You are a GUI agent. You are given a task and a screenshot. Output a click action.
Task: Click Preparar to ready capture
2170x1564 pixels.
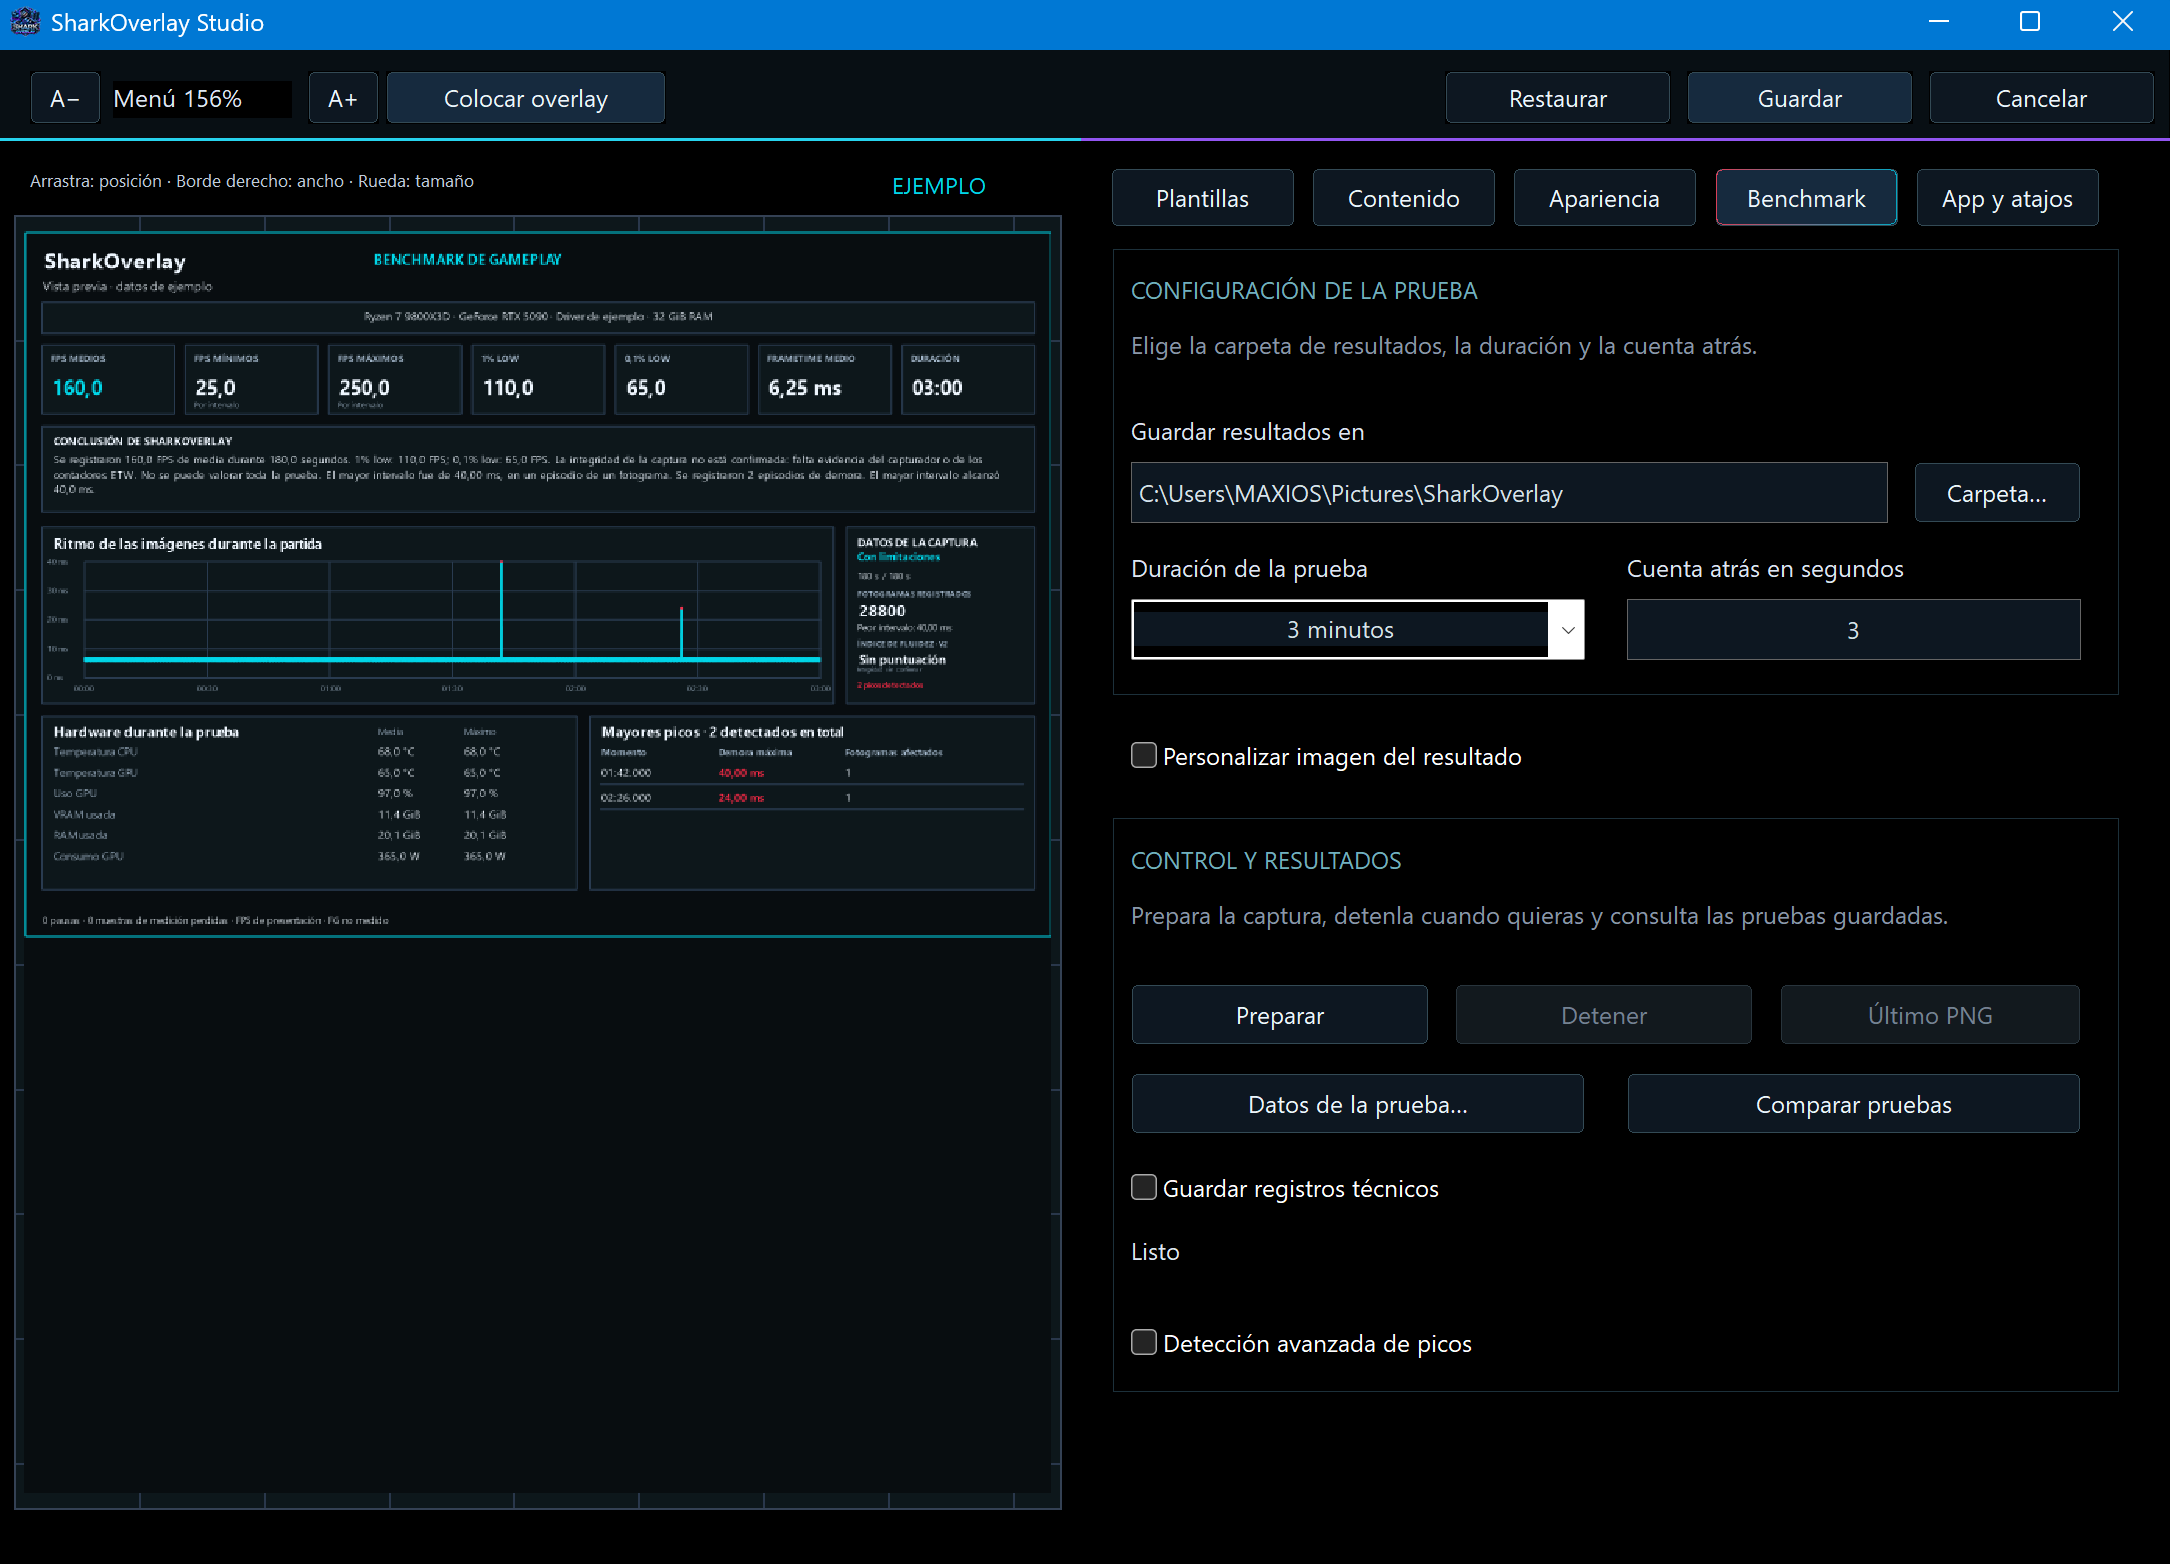point(1280,1015)
